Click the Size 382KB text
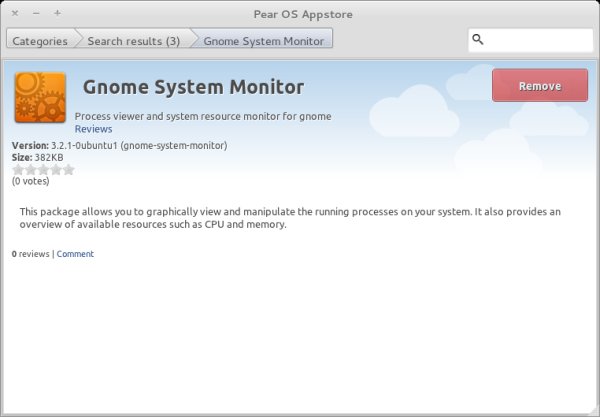 [38, 158]
